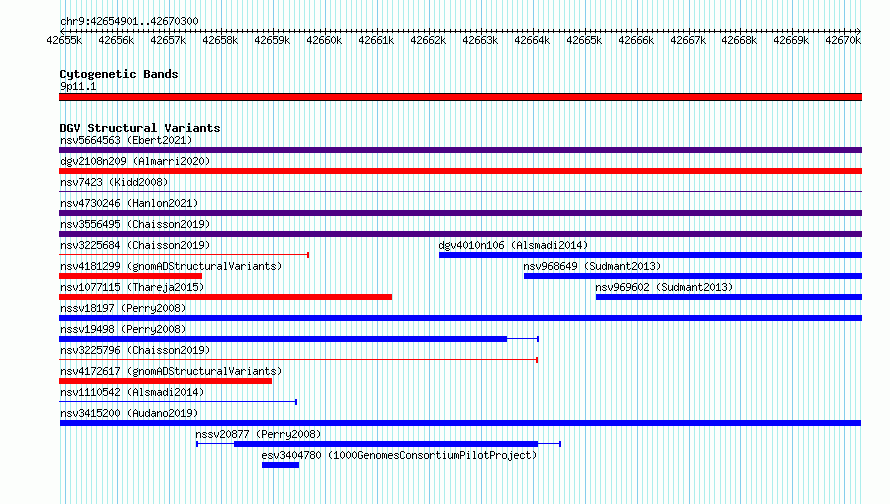This screenshot has width=890, height=504.
Task: Click the 42661k ruler tick label
Action: tap(376, 40)
